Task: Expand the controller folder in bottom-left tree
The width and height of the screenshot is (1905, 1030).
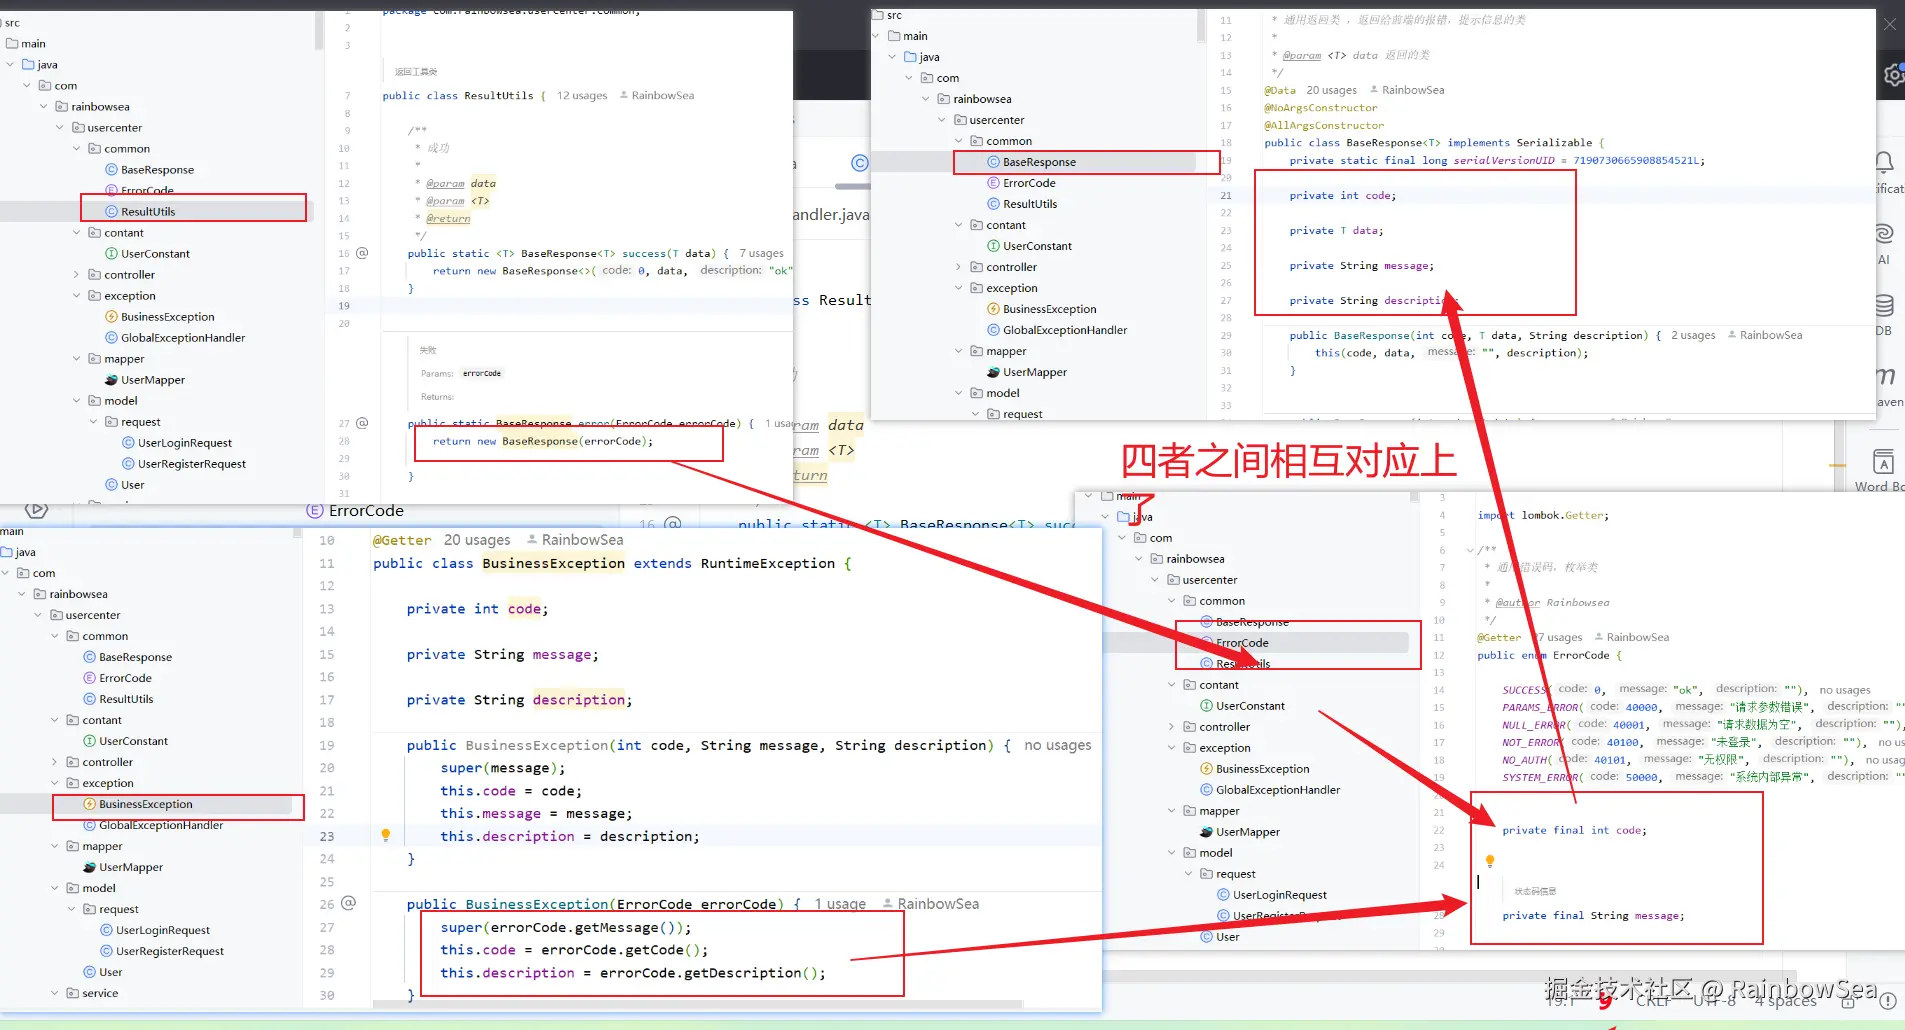Action: tap(55, 762)
